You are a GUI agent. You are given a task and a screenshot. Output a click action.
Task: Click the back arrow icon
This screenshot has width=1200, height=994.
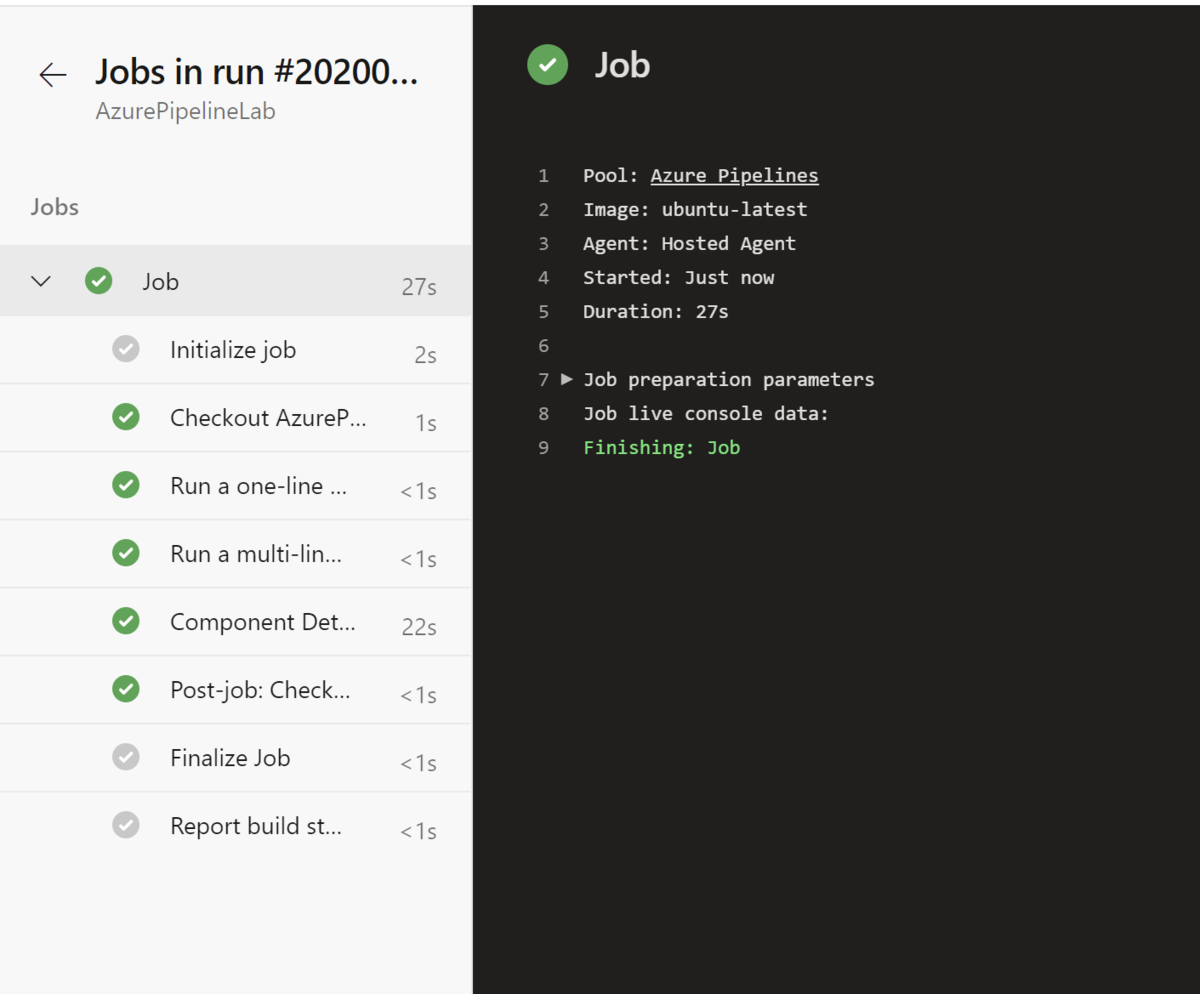(x=52, y=75)
